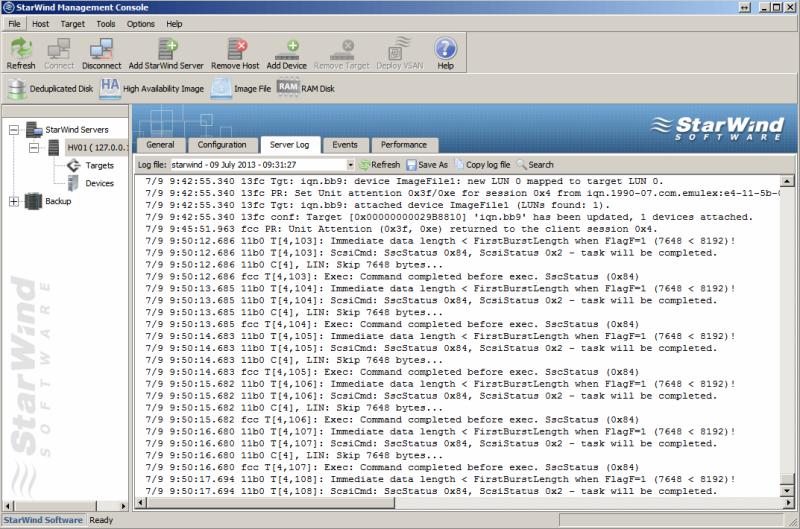Switch to the Configuration tab
Screen dimensions: 800x529
tap(222, 145)
